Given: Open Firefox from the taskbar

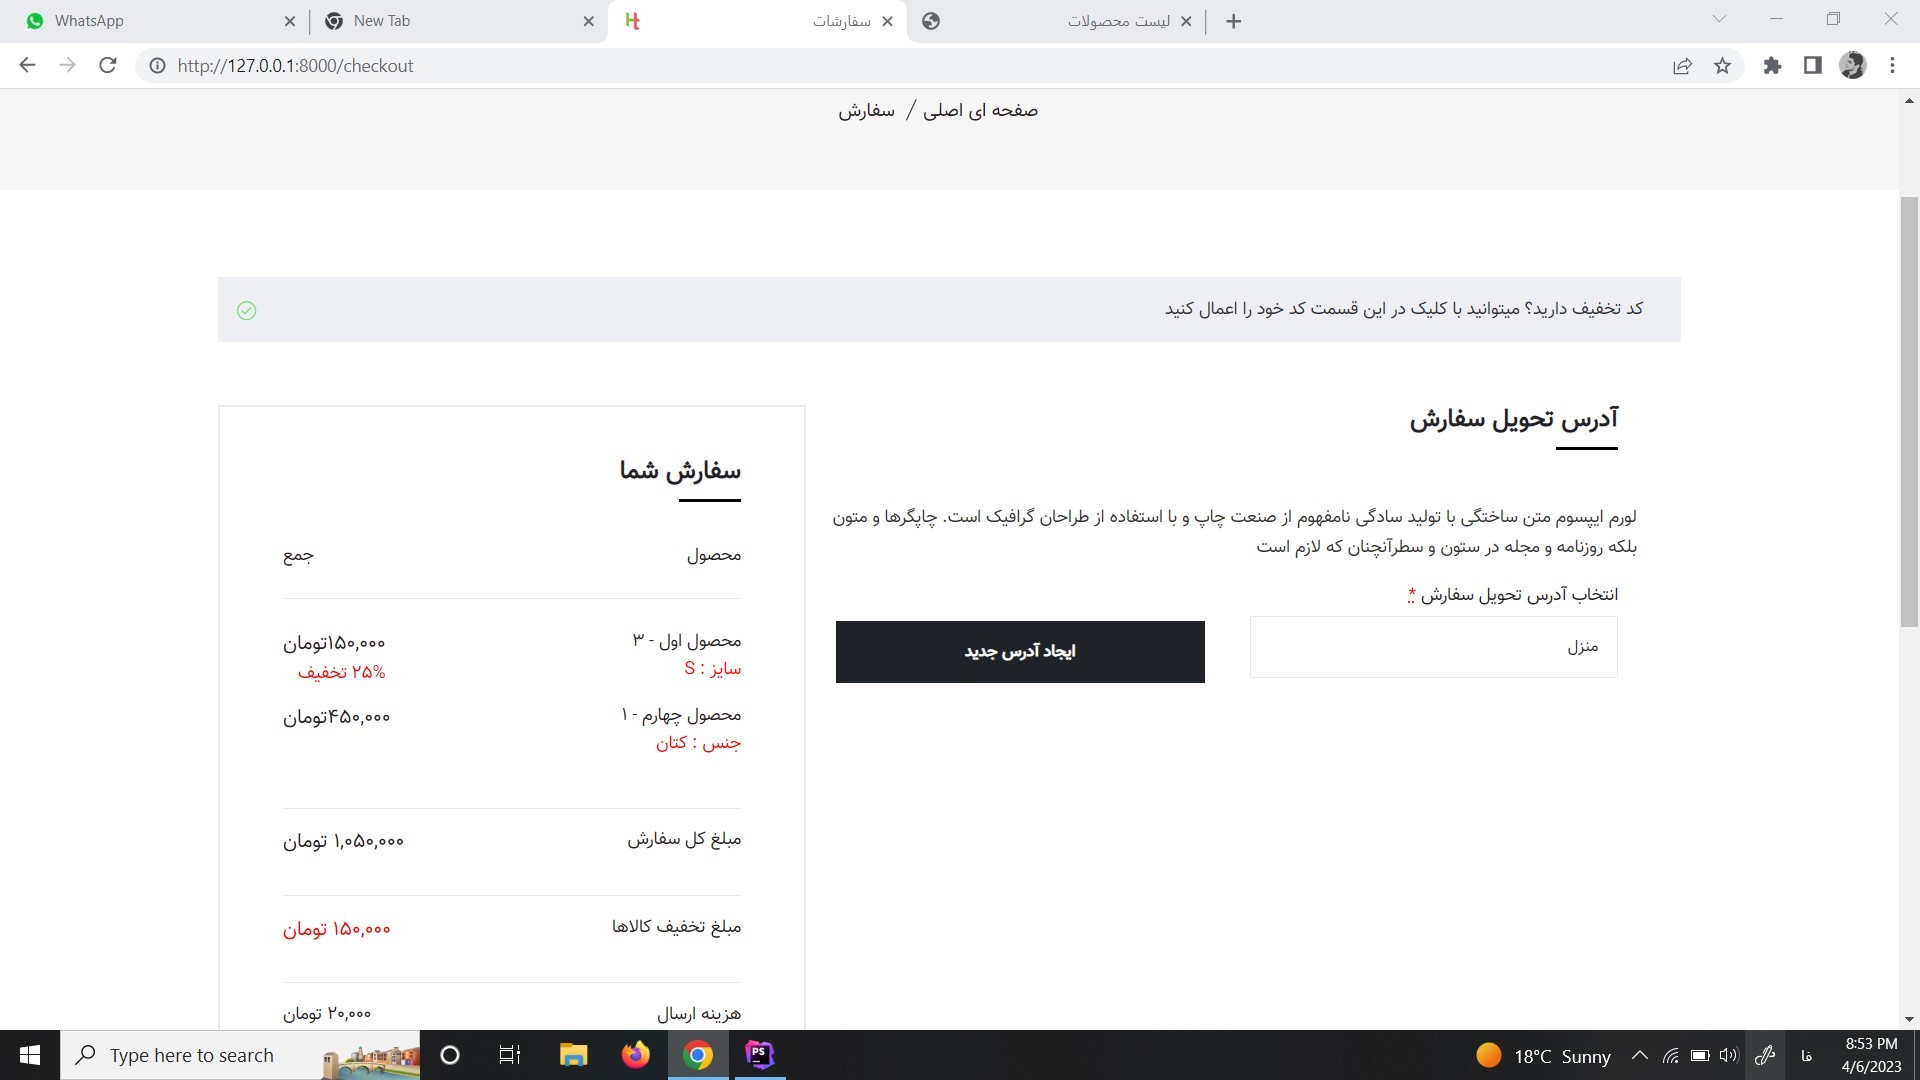Looking at the screenshot, I should (635, 1055).
